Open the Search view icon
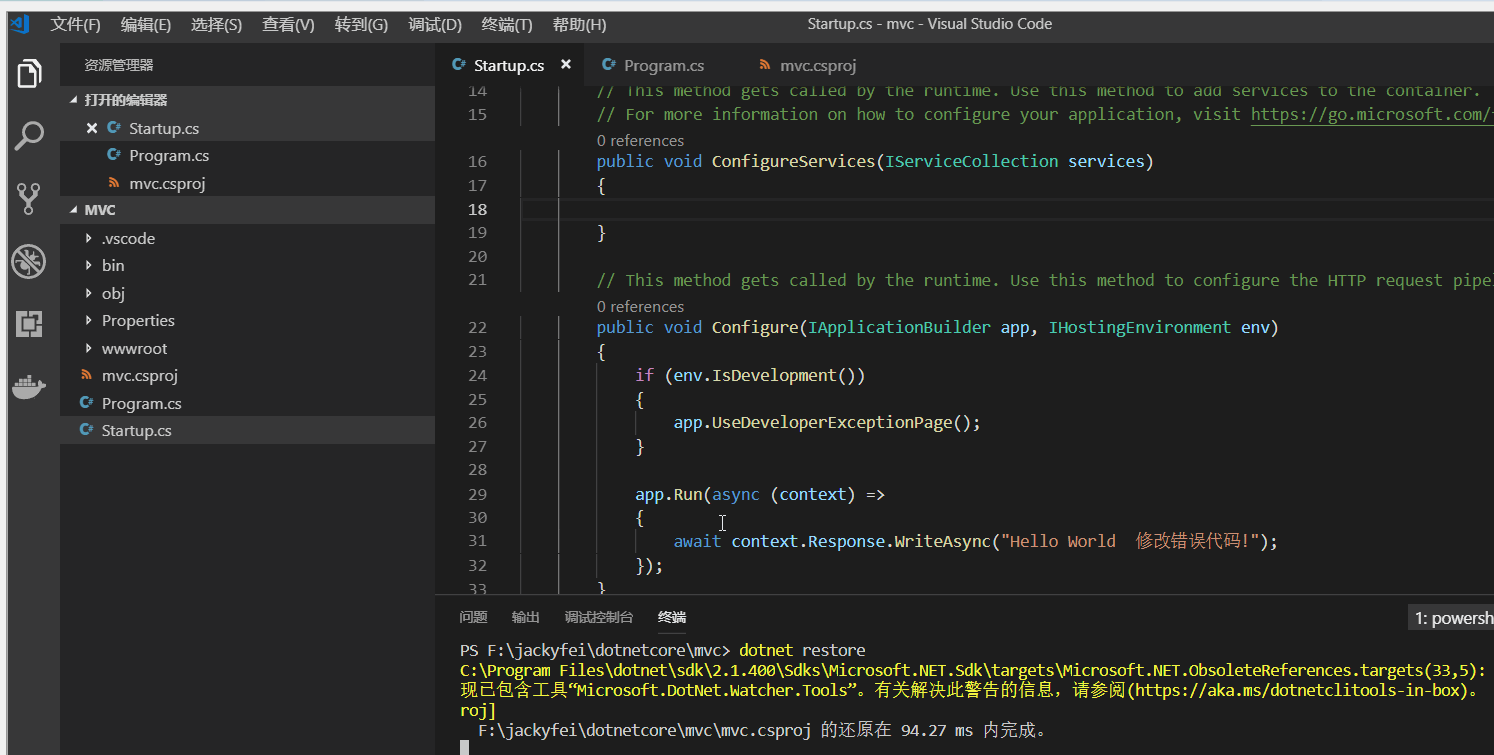1494x755 pixels. coord(29,136)
